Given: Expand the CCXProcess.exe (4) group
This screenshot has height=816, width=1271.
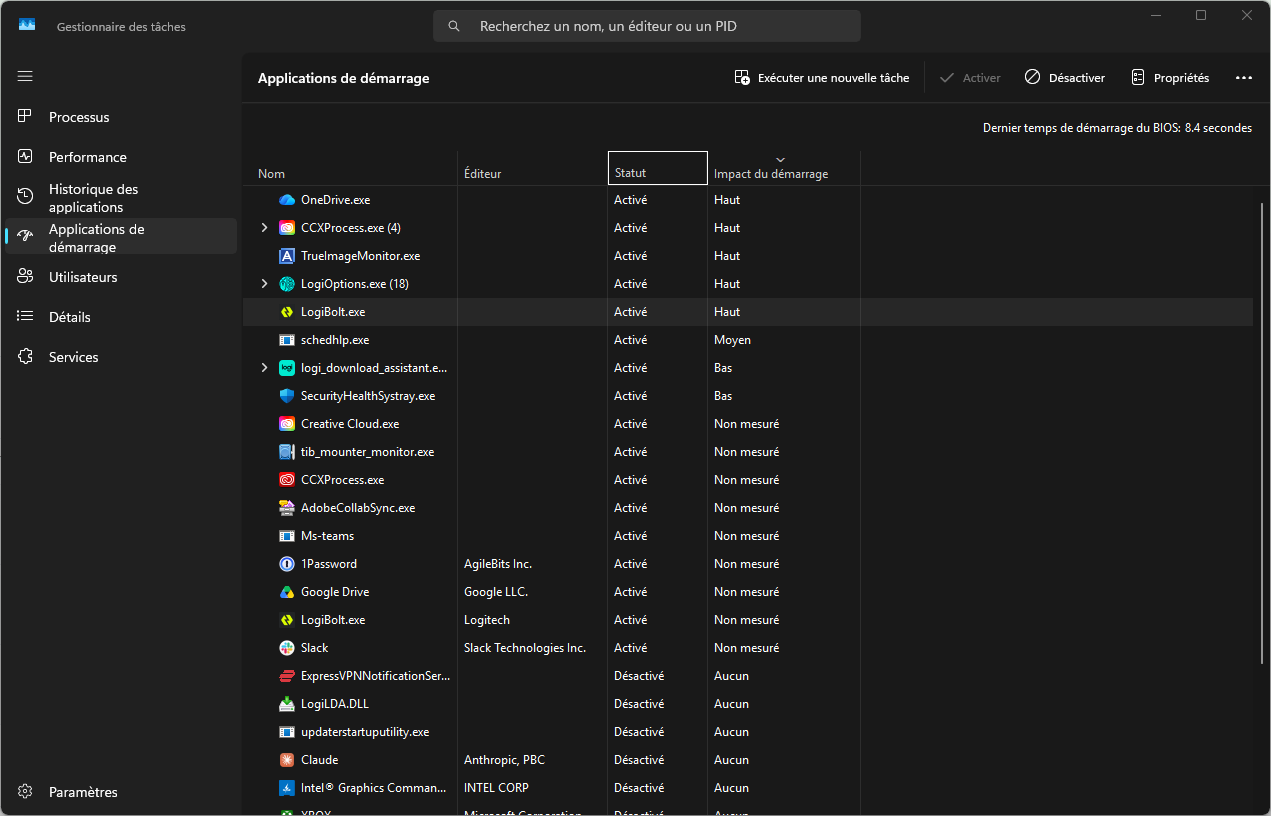Looking at the screenshot, I should click(264, 228).
